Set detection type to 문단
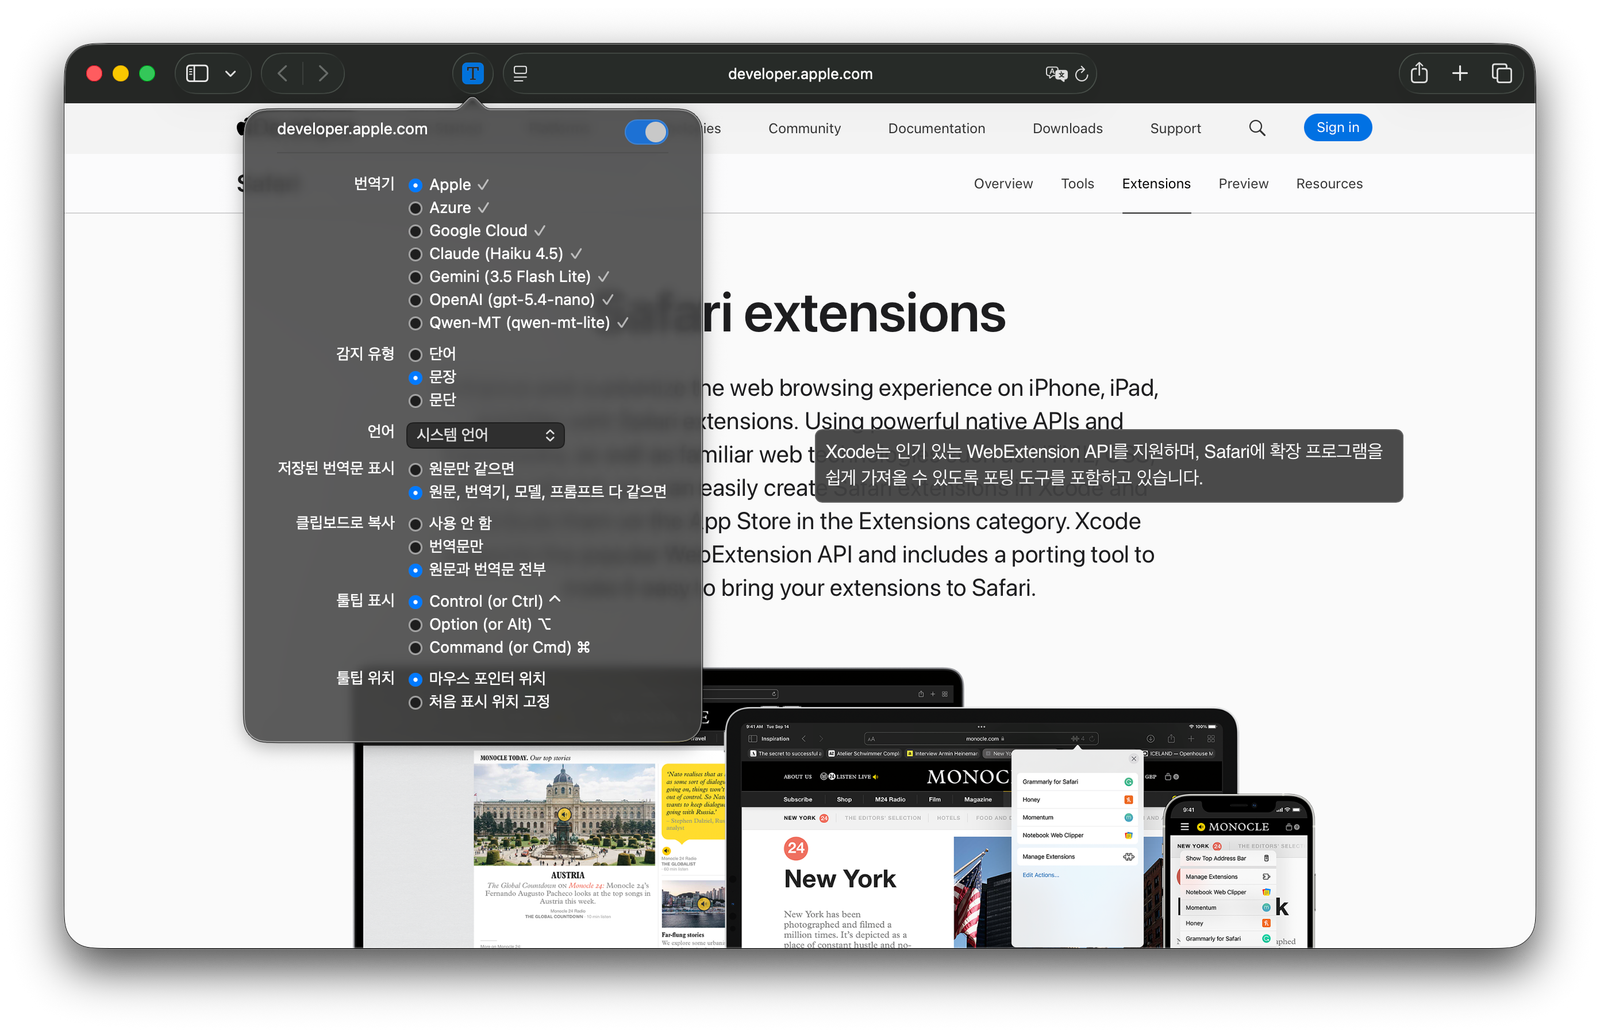Image resolution: width=1600 pixels, height=1033 pixels. pyautogui.click(x=432, y=400)
